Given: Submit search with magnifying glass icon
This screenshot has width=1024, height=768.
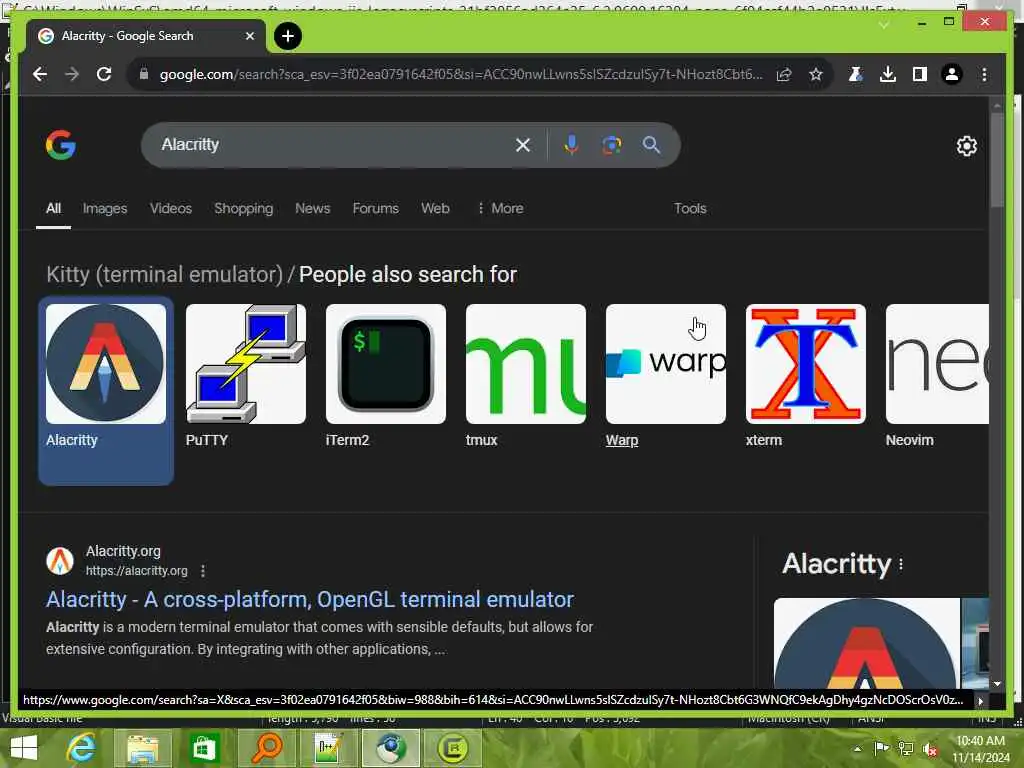Looking at the screenshot, I should pos(651,144).
